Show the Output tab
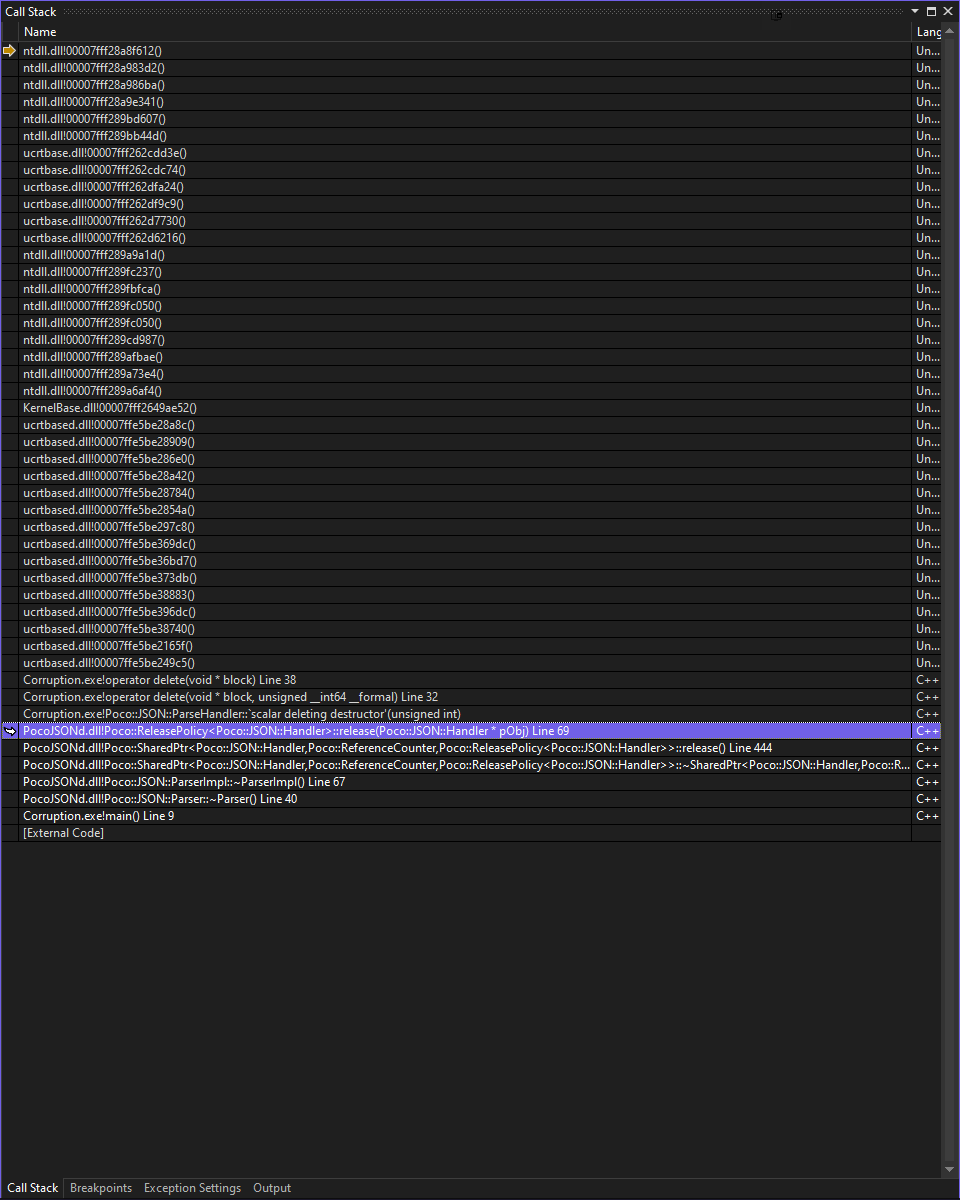This screenshot has height=1200, width=960. tap(271, 1188)
